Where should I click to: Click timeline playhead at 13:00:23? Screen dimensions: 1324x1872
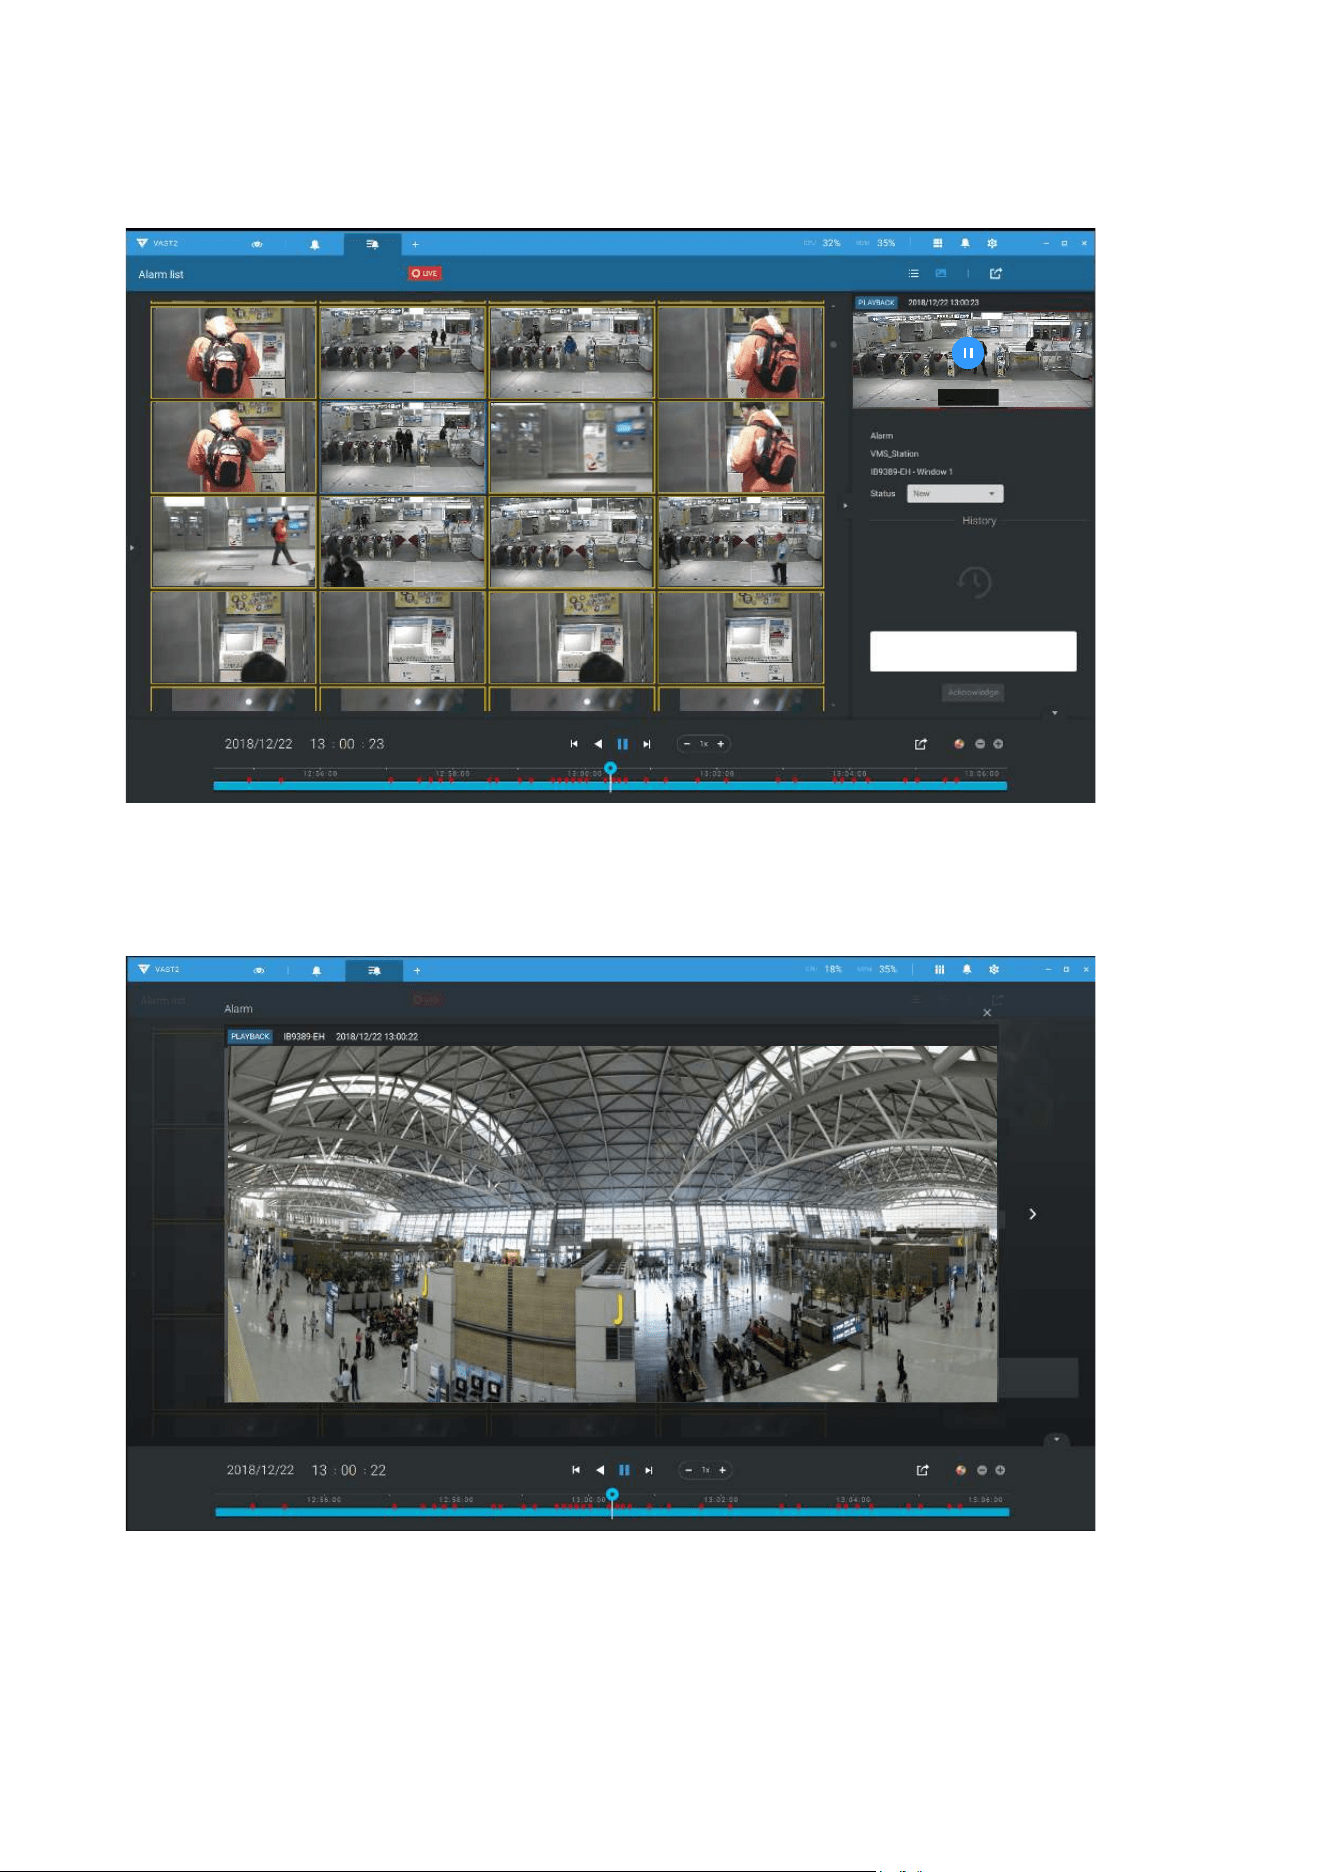[610, 769]
